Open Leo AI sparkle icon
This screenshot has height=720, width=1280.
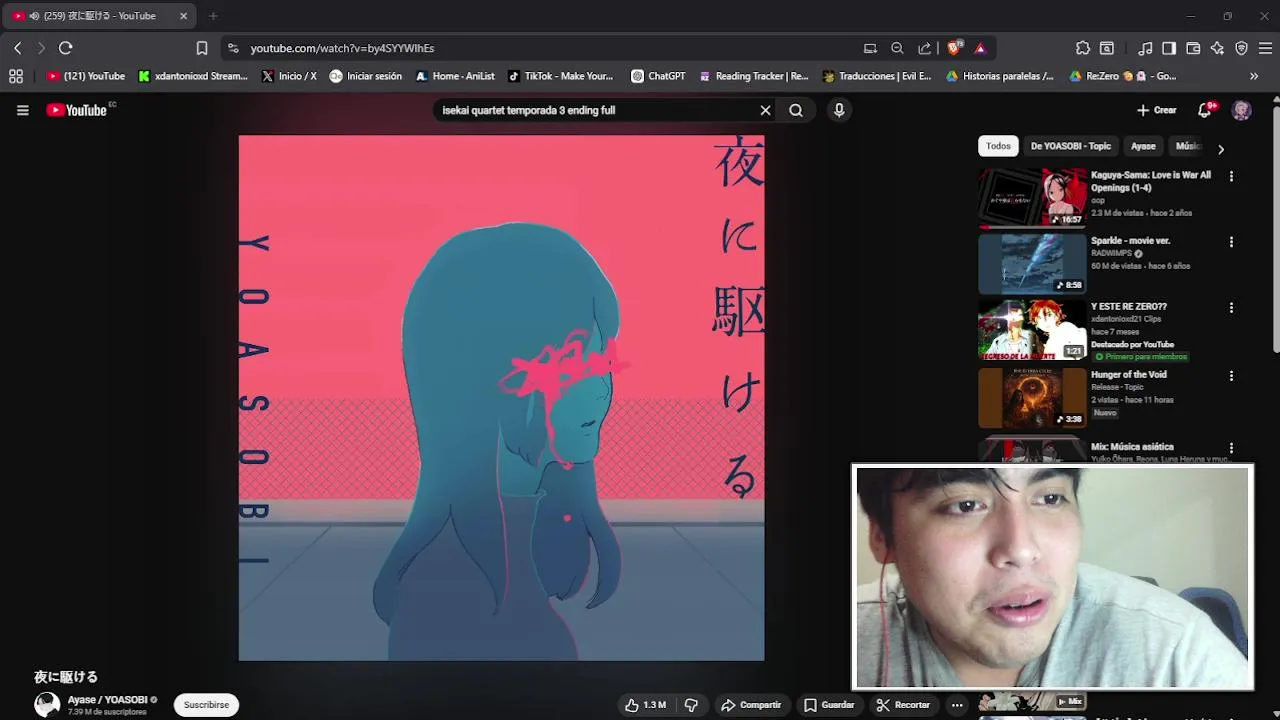point(1217,48)
